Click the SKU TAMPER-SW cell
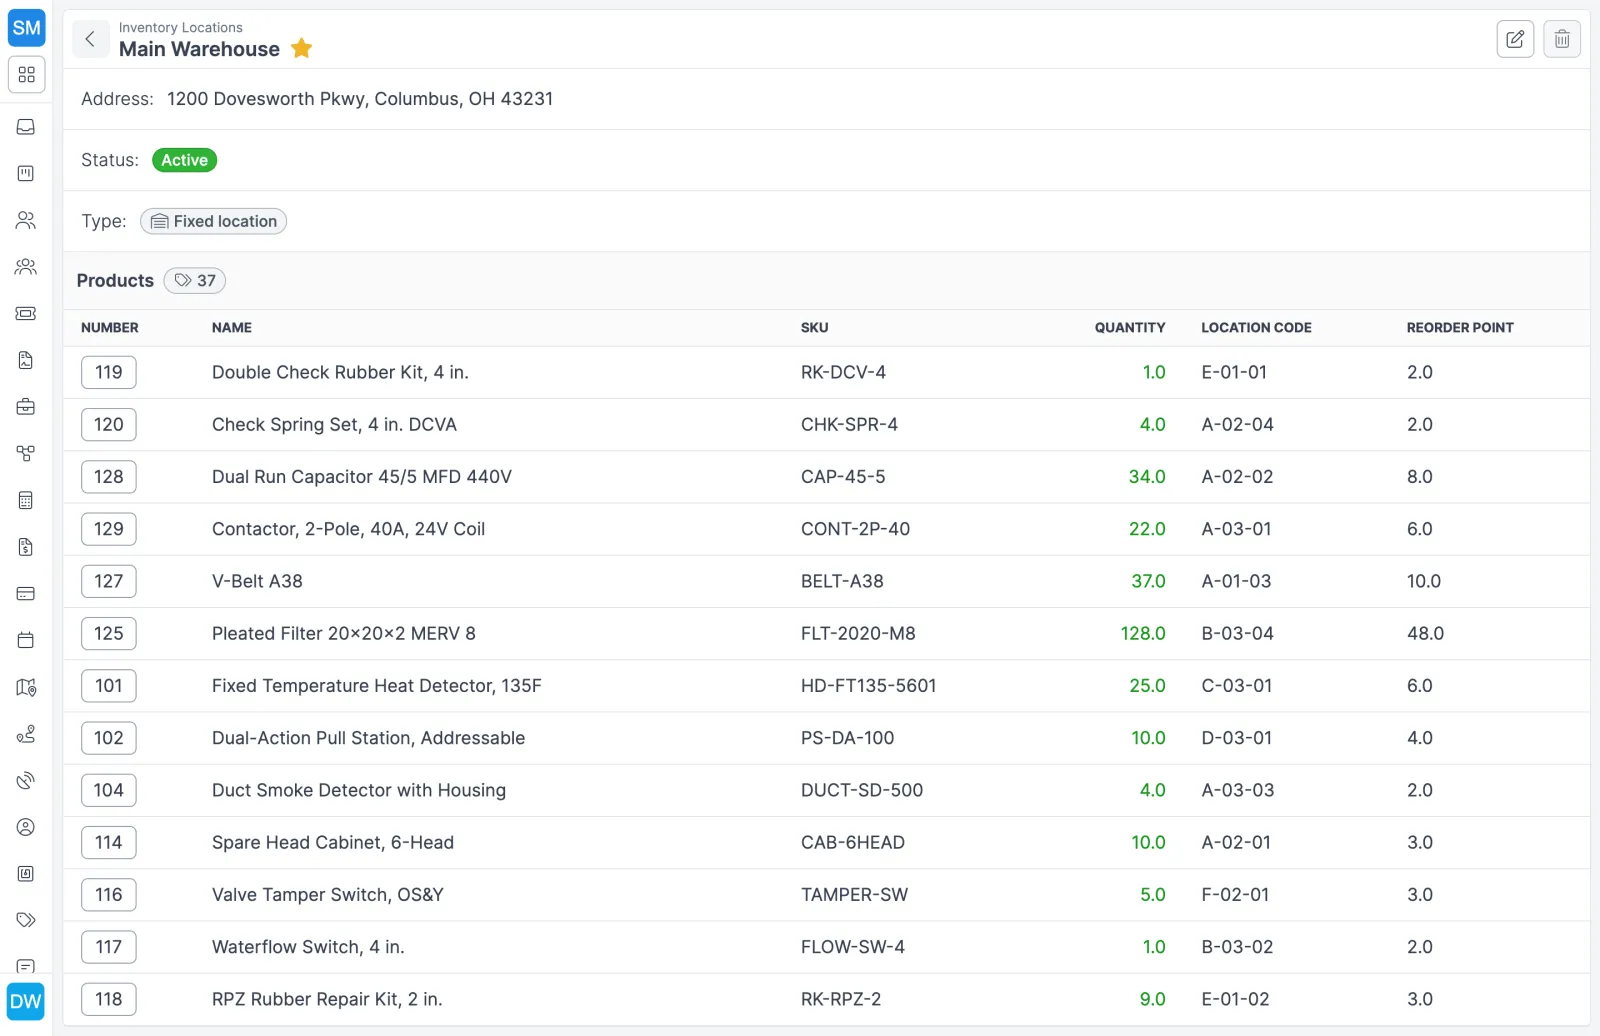Viewport: 1600px width, 1036px height. pos(854,895)
